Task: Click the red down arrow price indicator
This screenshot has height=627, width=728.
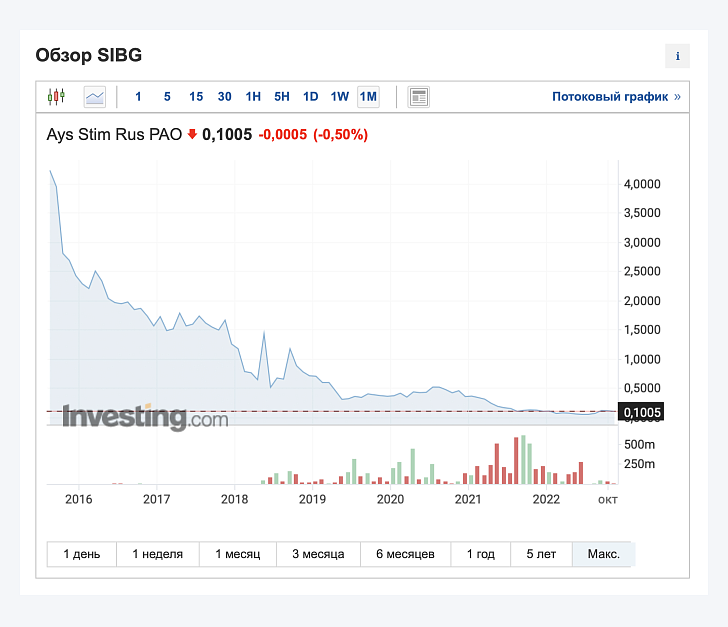Action: (x=192, y=135)
